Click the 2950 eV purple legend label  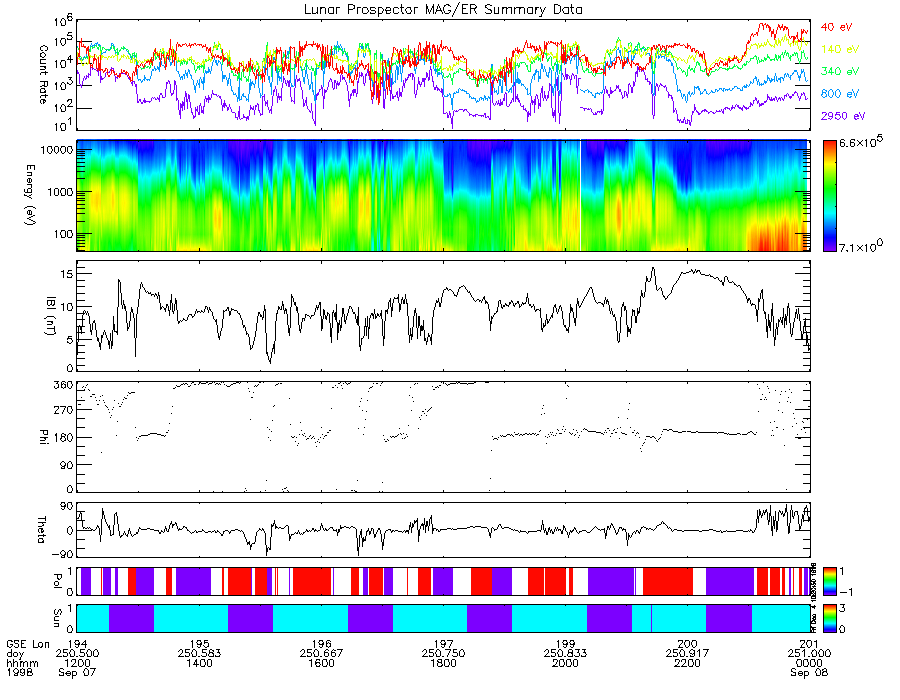point(843,116)
